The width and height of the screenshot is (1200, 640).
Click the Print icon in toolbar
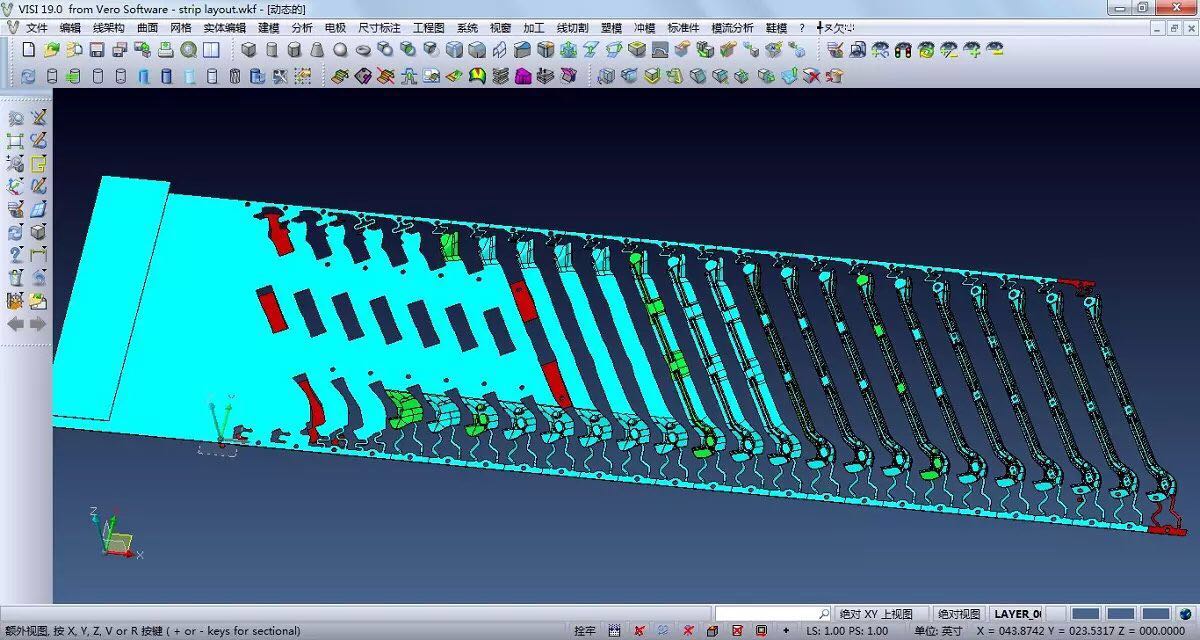(x=165, y=50)
